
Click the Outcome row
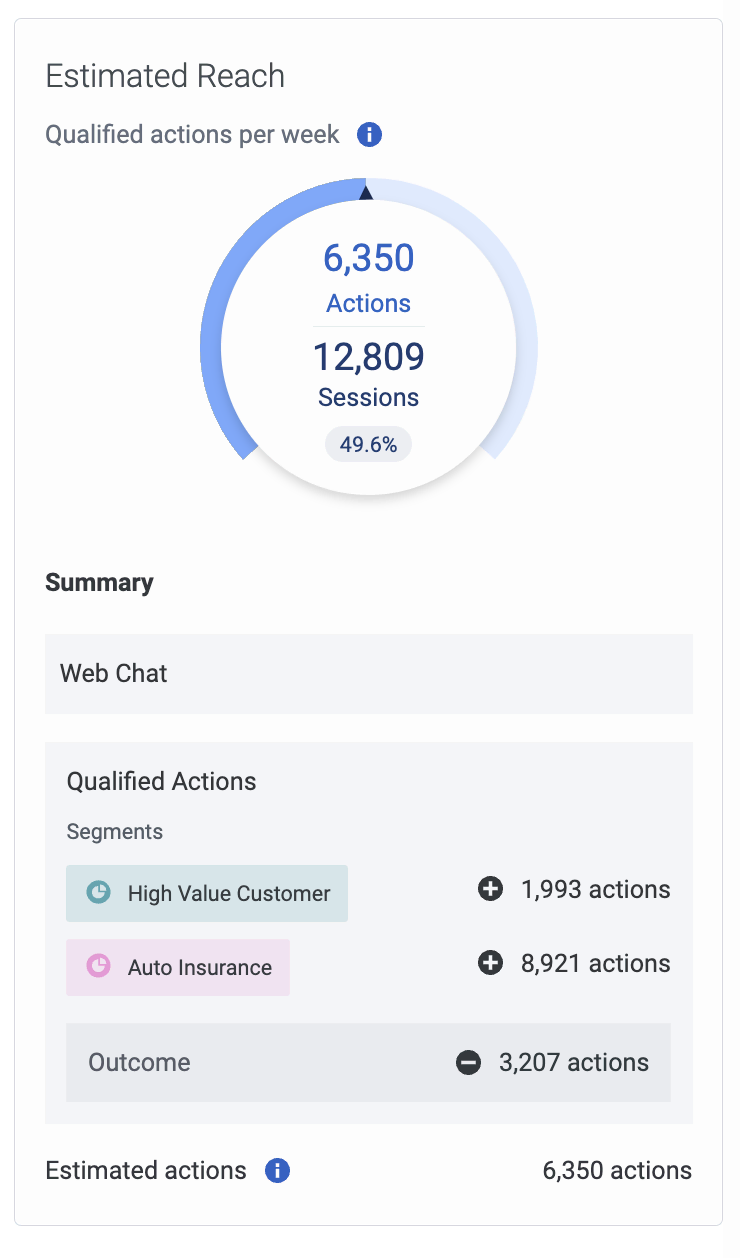[x=368, y=1062]
